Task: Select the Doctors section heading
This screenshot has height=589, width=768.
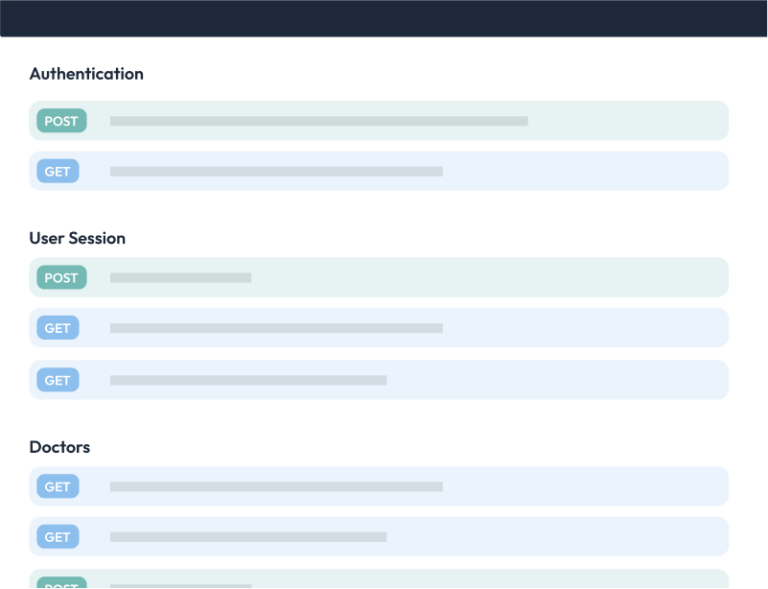Action: pyautogui.click(x=59, y=447)
